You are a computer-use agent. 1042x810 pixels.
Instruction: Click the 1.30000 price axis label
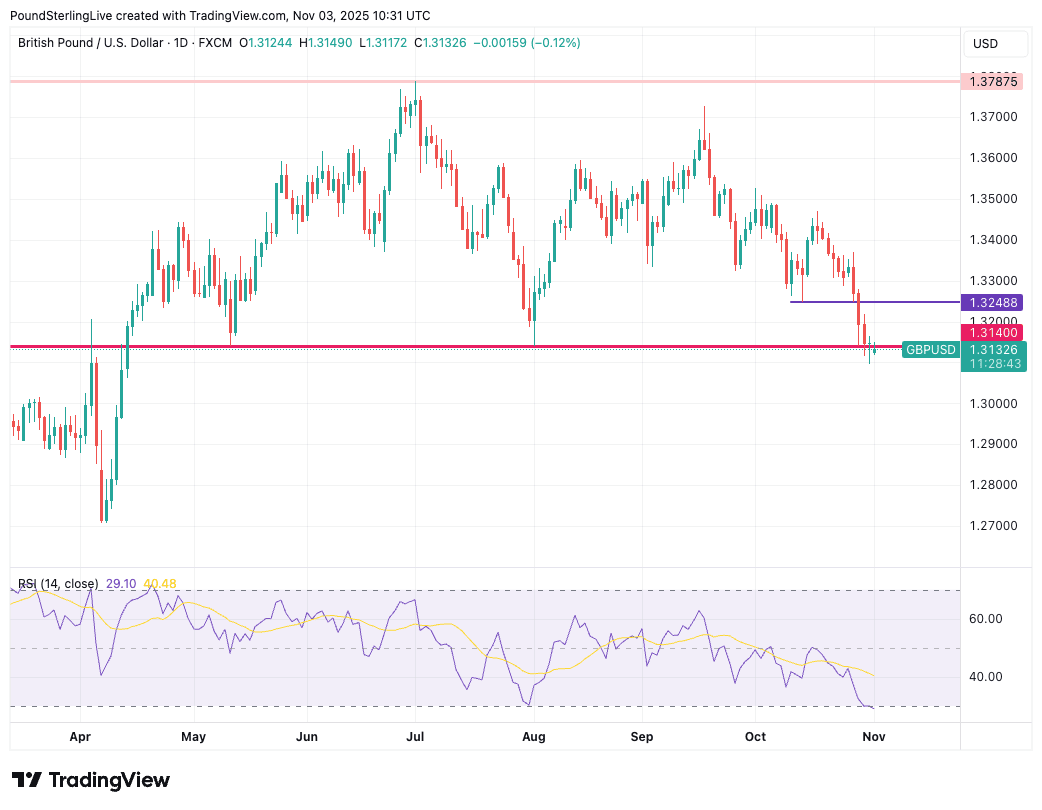993,404
